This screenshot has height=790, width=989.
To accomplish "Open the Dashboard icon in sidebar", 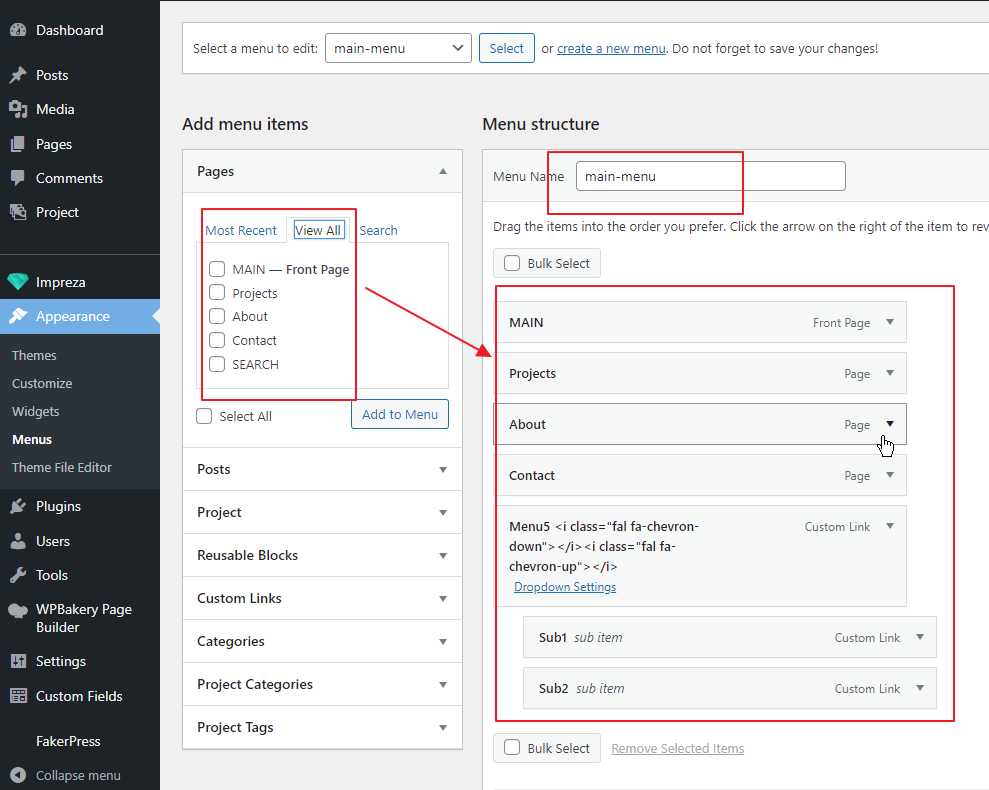I will pyautogui.click(x=18, y=30).
